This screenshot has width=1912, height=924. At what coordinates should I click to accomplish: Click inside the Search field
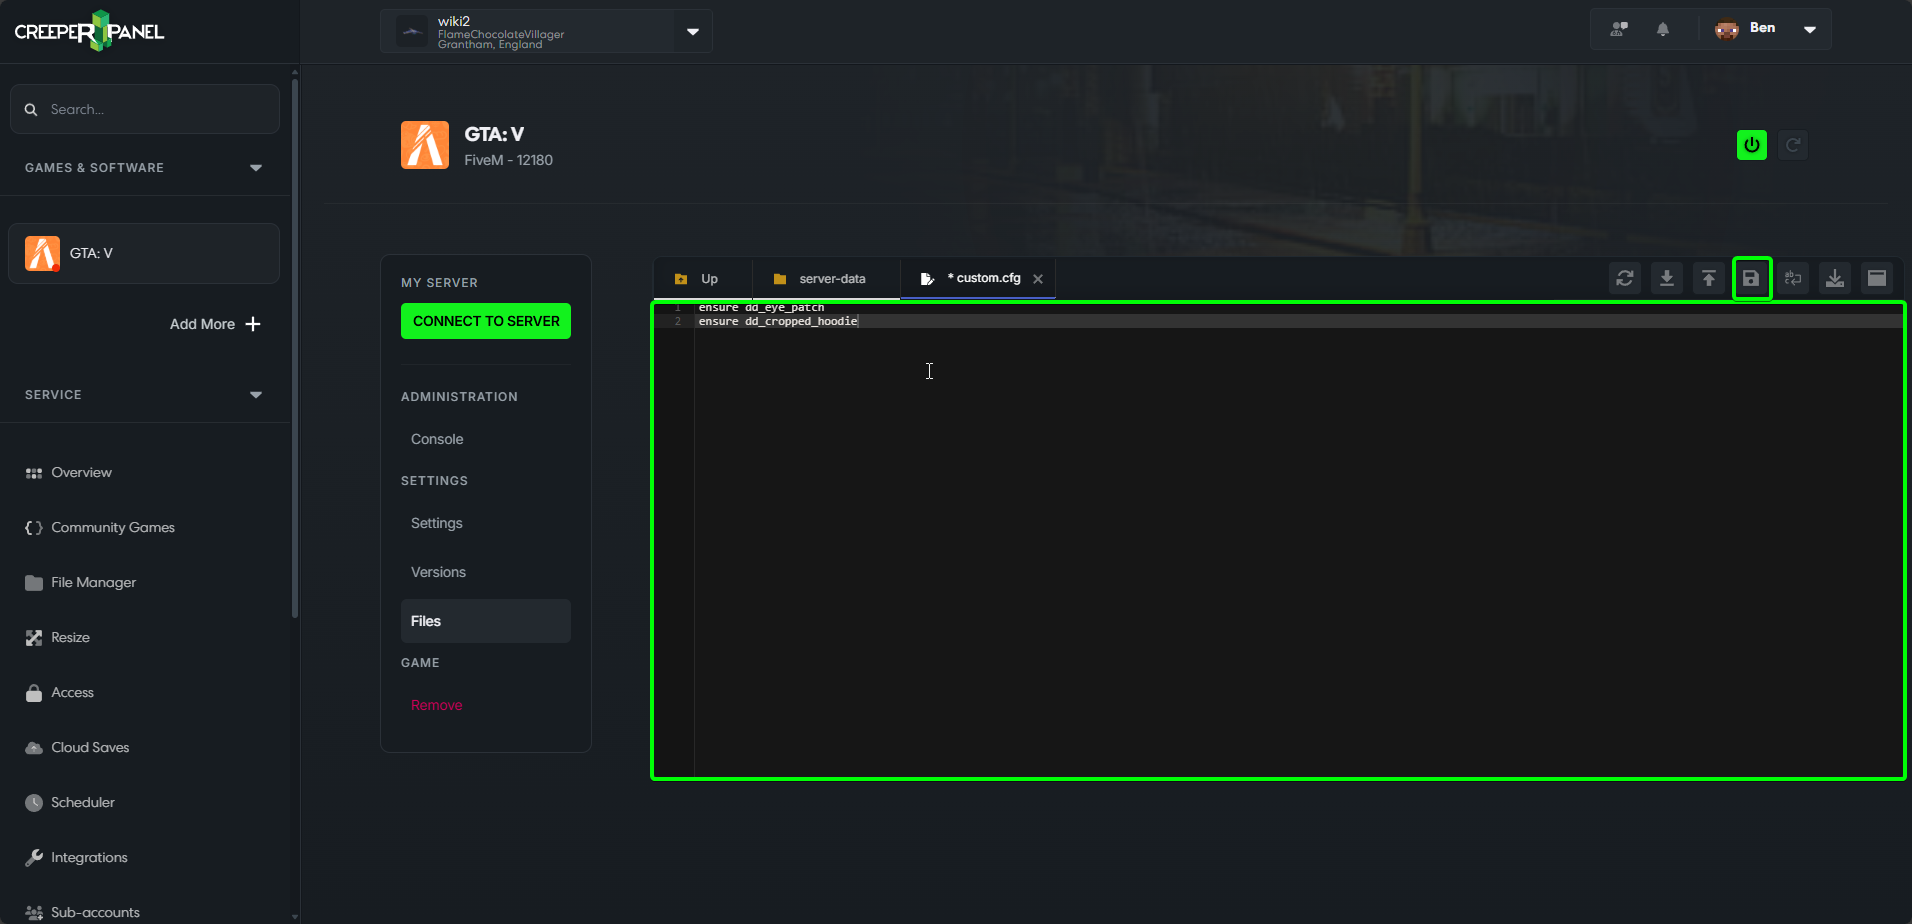(x=144, y=109)
